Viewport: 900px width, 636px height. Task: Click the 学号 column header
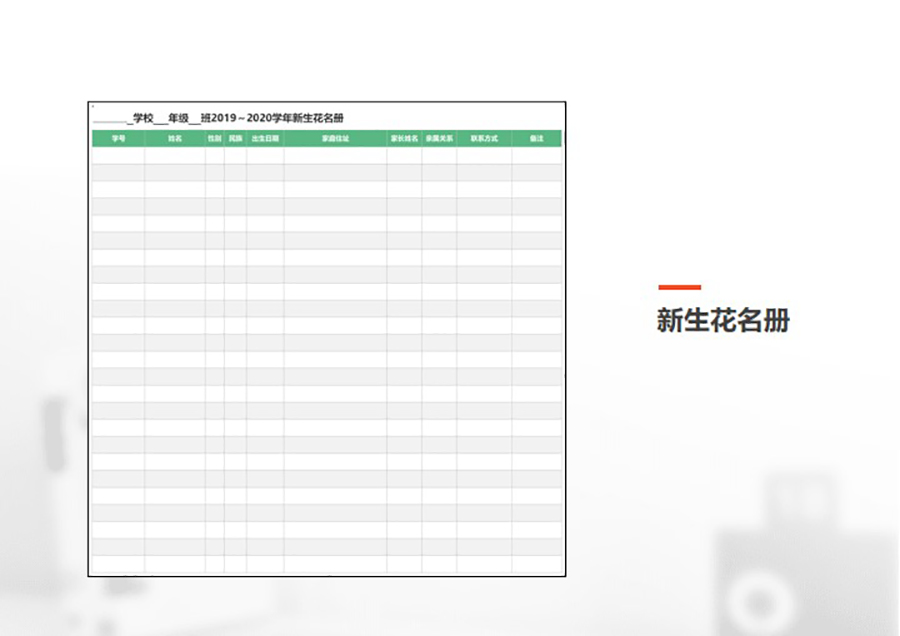click(118, 138)
